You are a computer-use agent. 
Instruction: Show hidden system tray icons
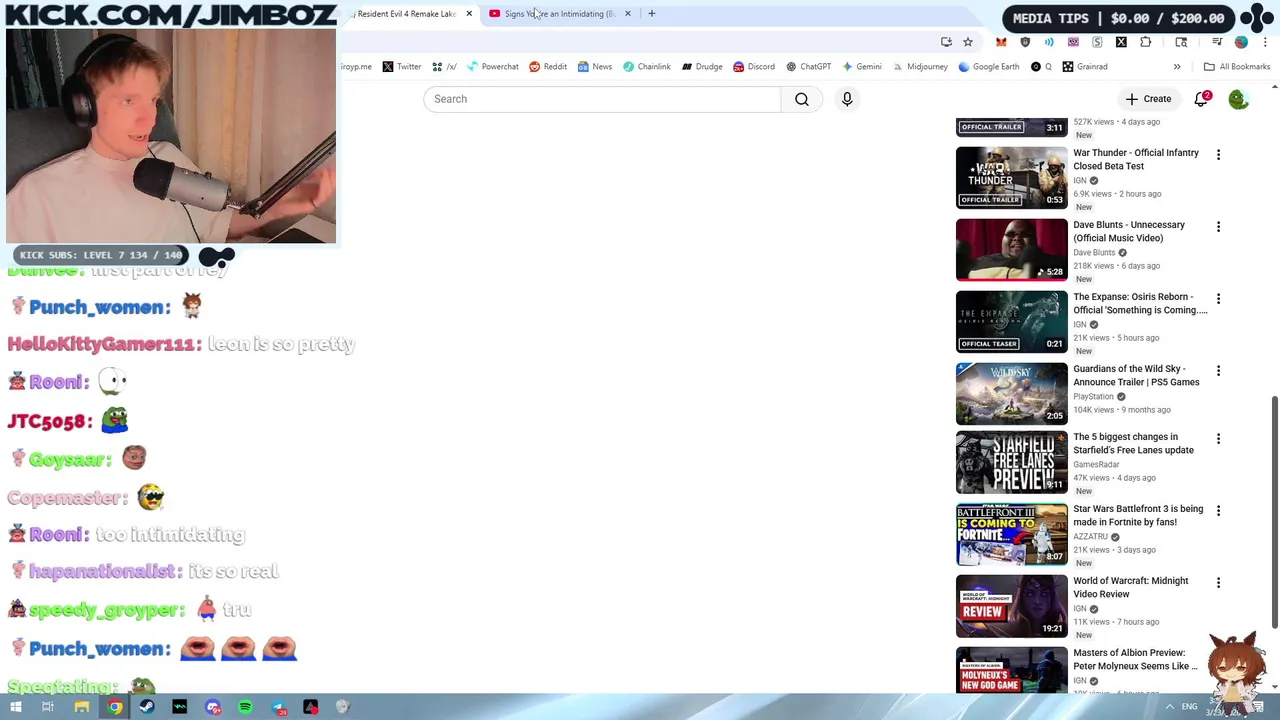pos(1170,707)
